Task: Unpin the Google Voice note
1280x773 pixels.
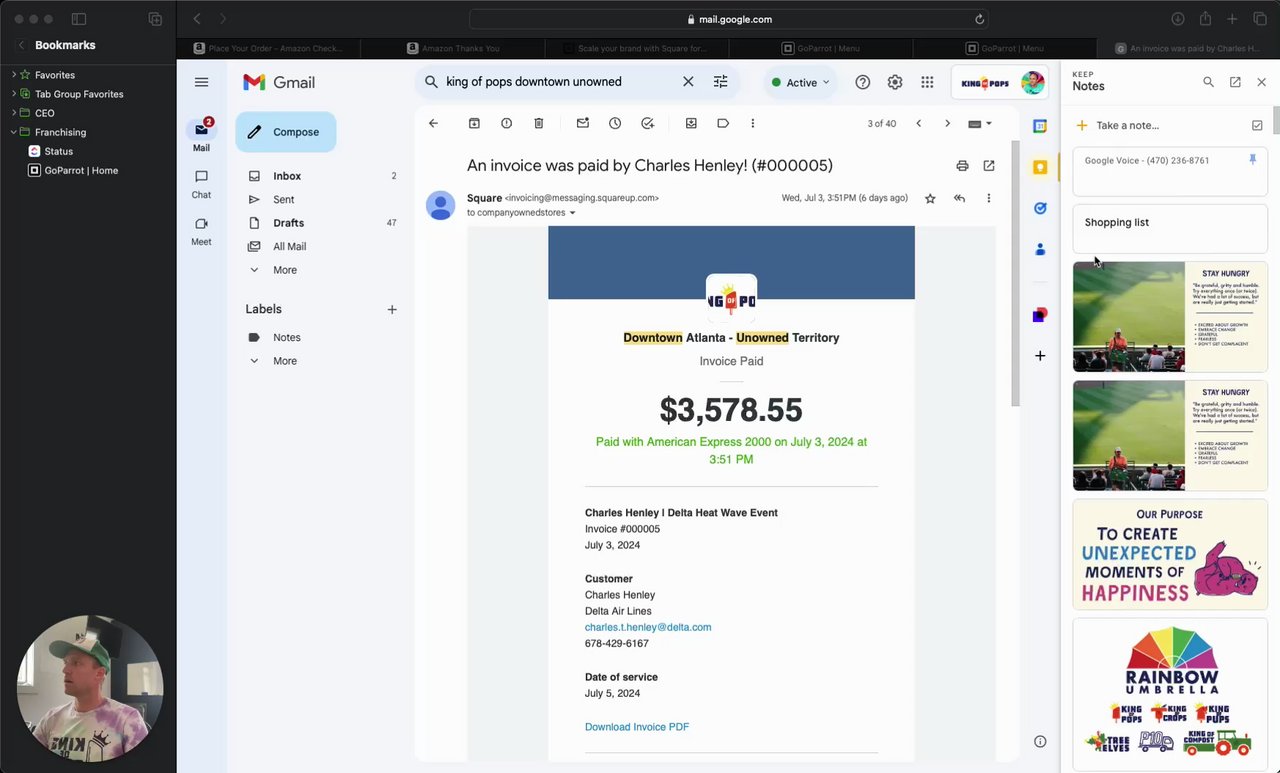Action: click(1252, 160)
